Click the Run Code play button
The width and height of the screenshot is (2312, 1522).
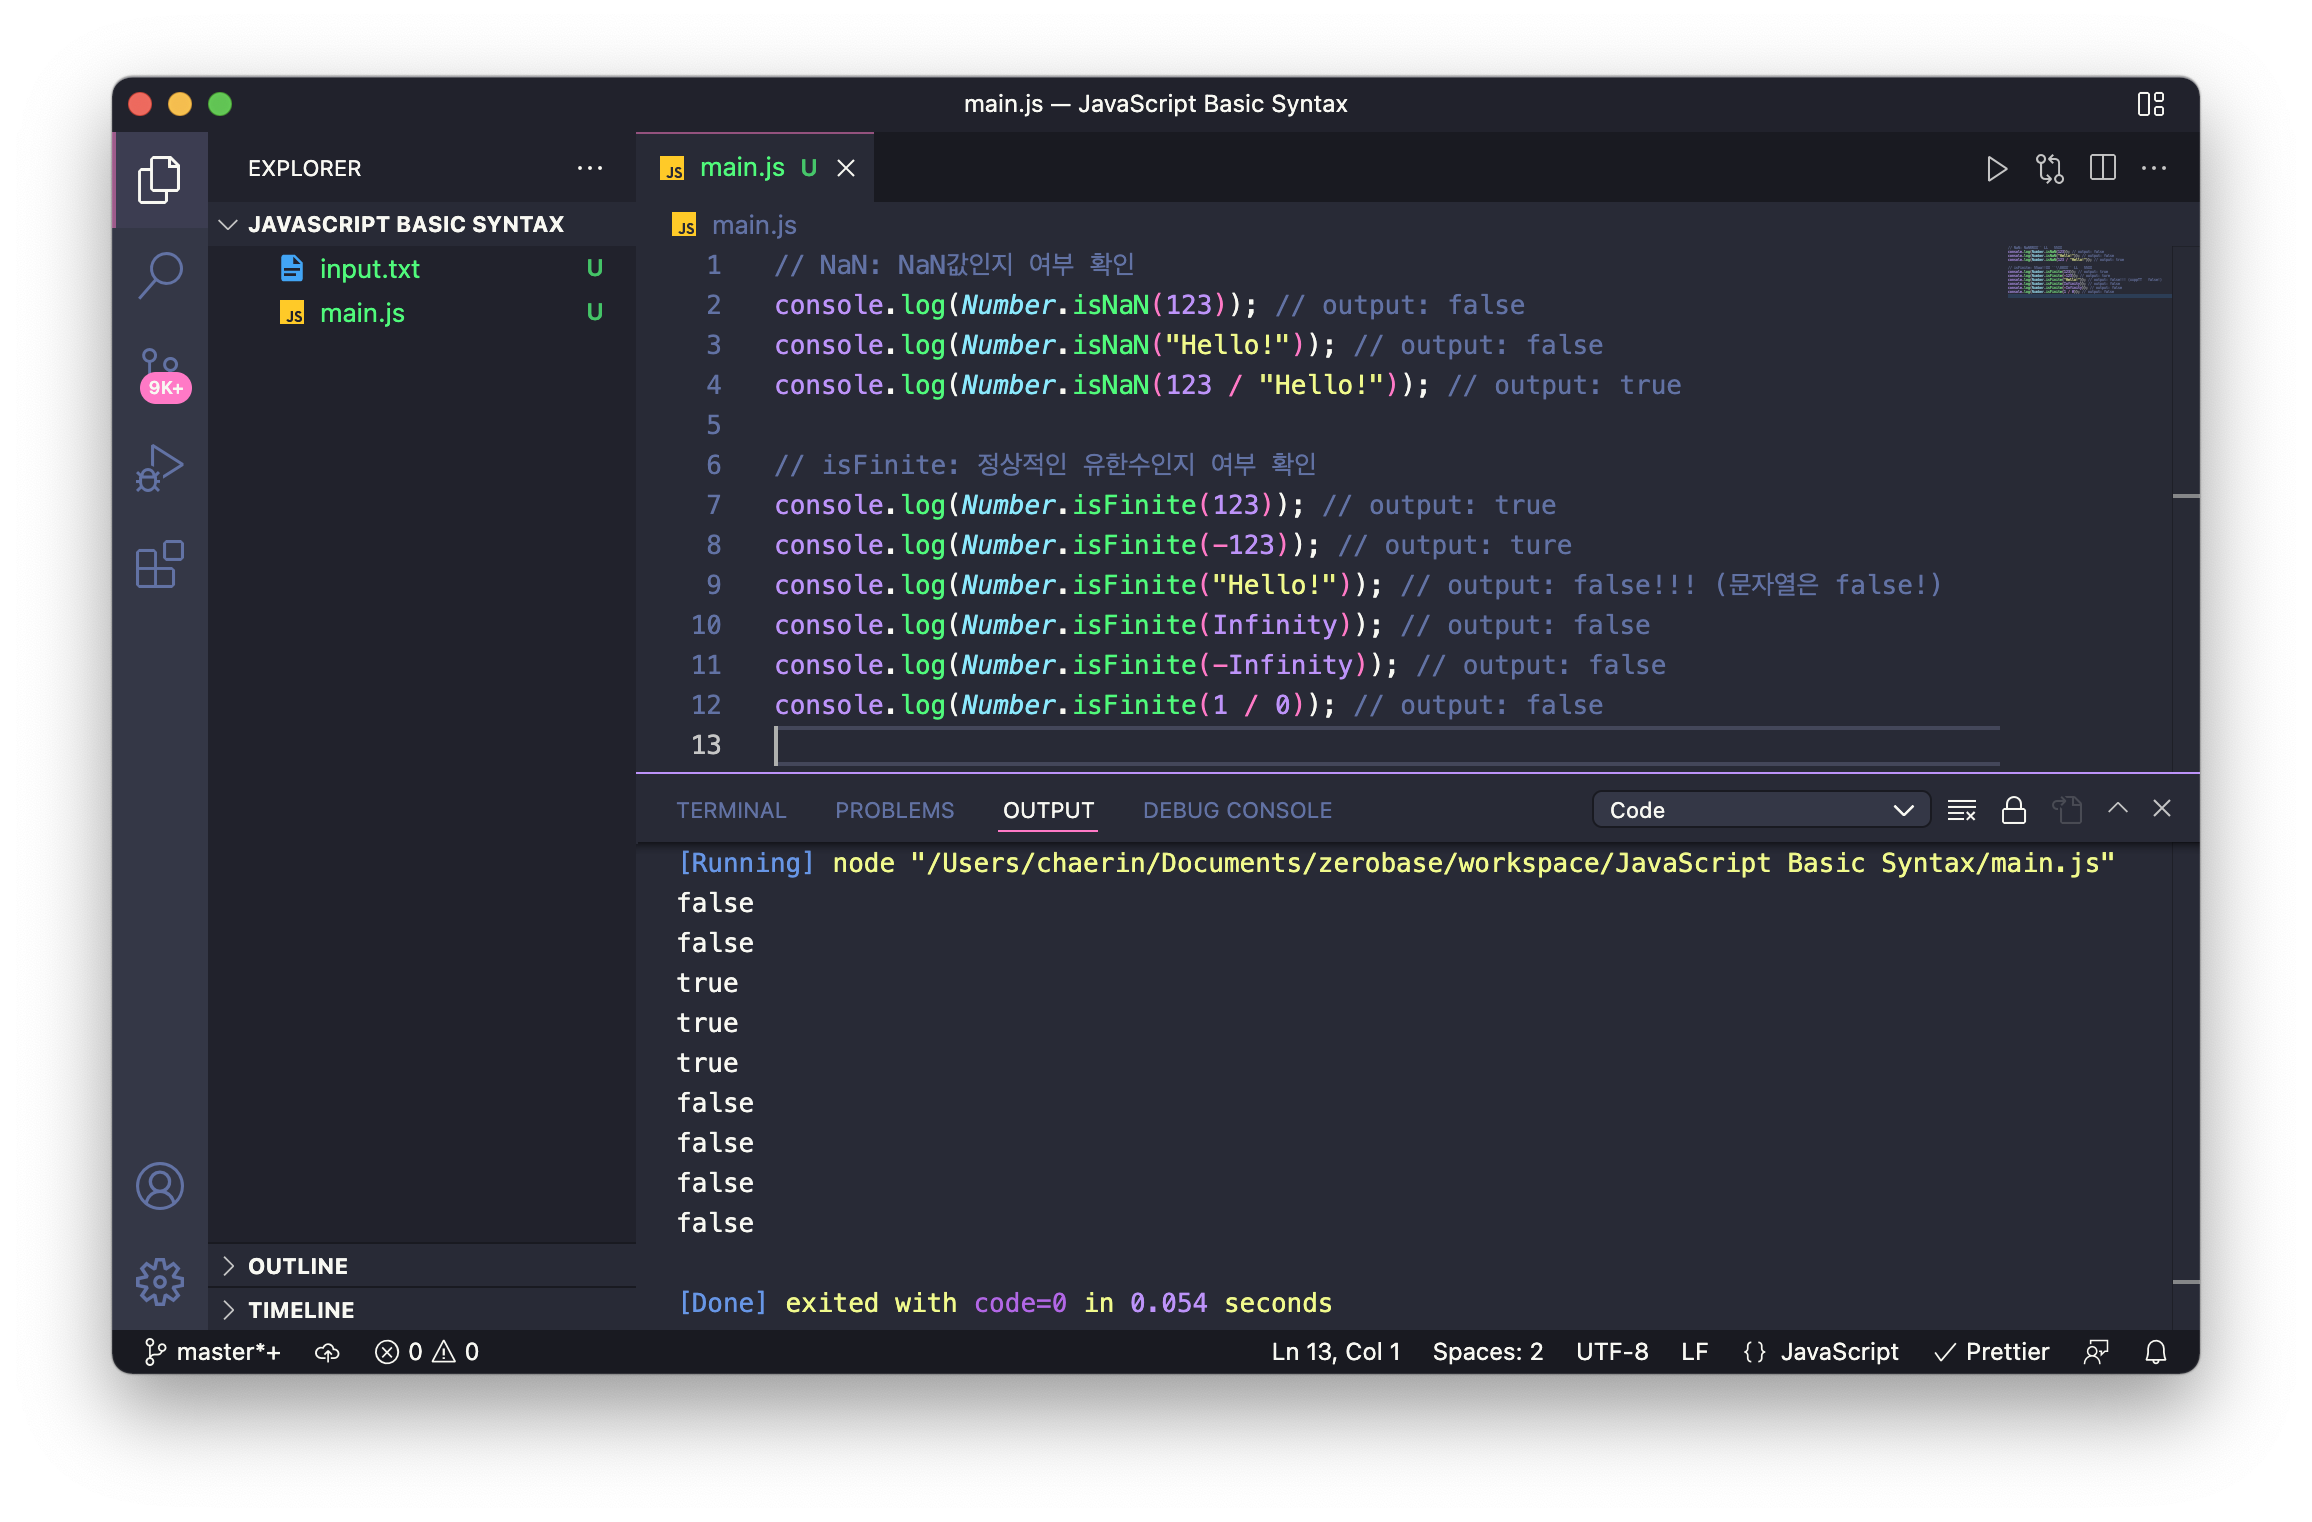(x=1996, y=169)
